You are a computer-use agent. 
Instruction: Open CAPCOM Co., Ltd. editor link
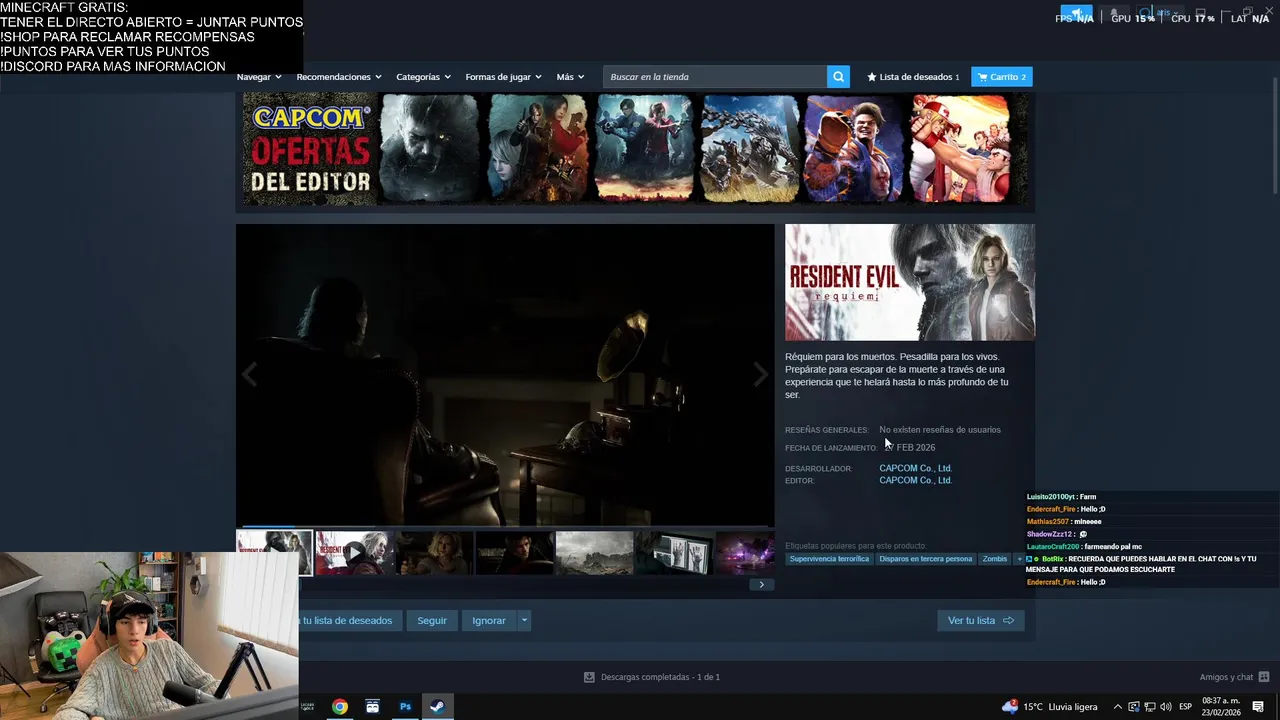tap(915, 480)
